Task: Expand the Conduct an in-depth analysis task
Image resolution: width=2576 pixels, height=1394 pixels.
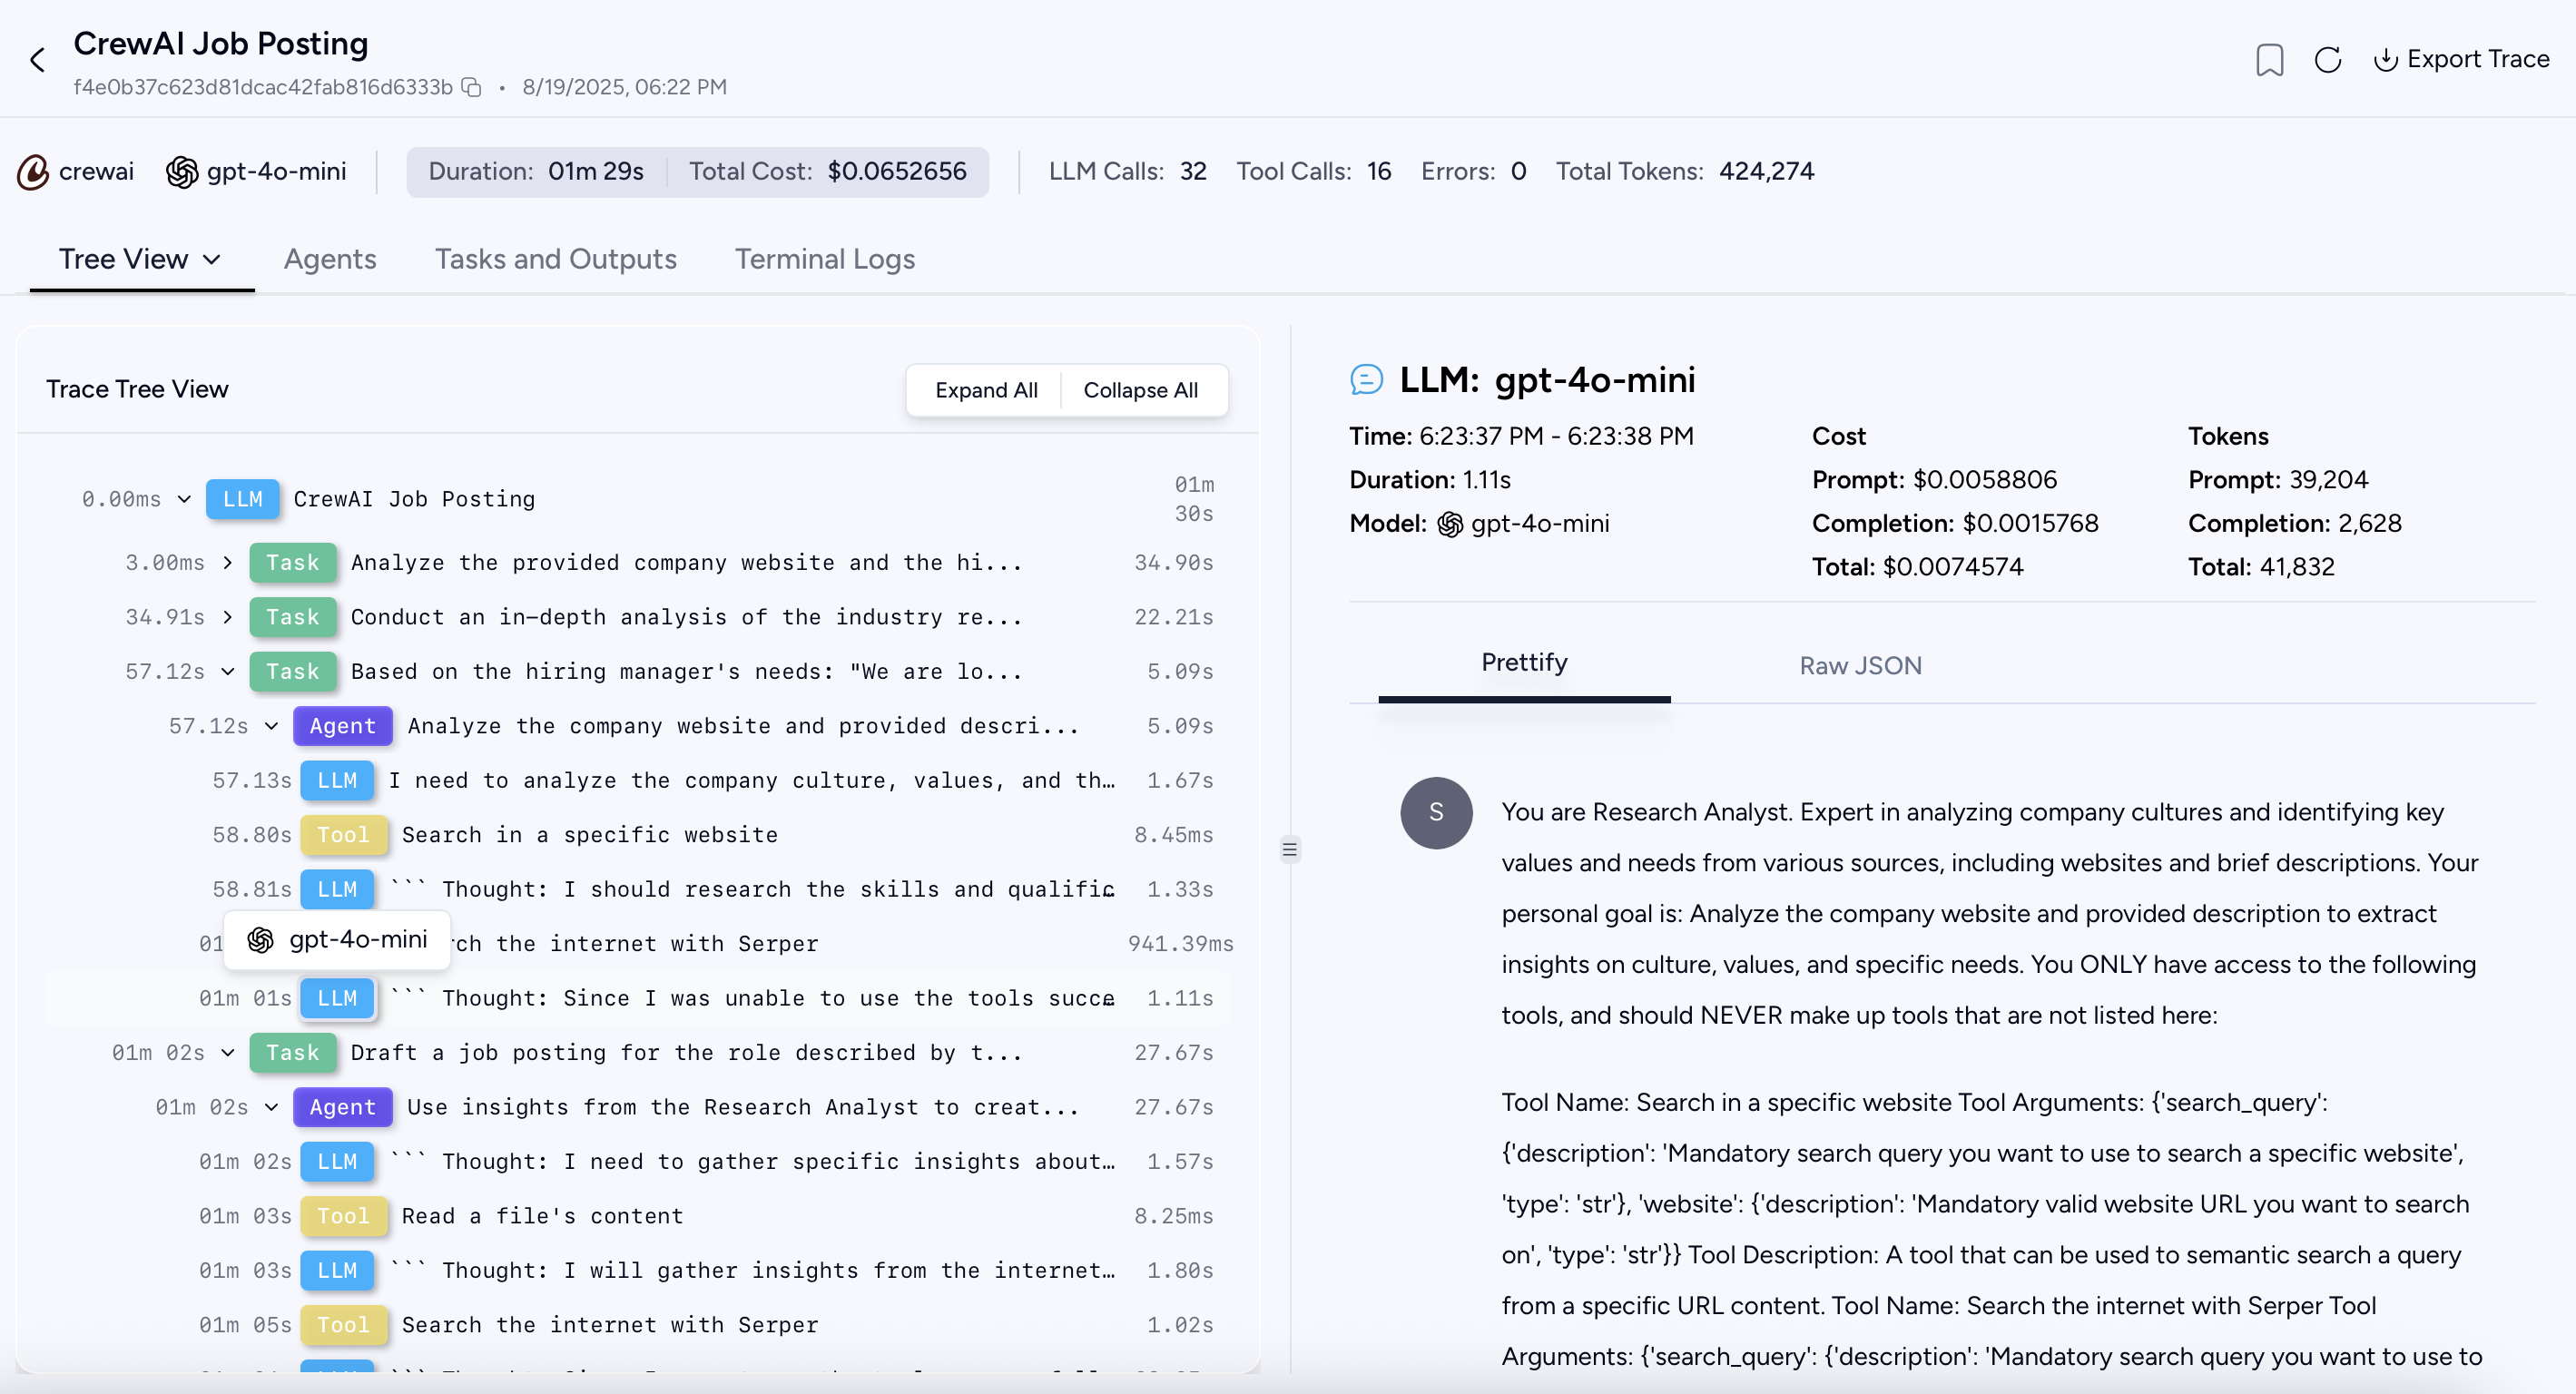Action: pos(228,617)
